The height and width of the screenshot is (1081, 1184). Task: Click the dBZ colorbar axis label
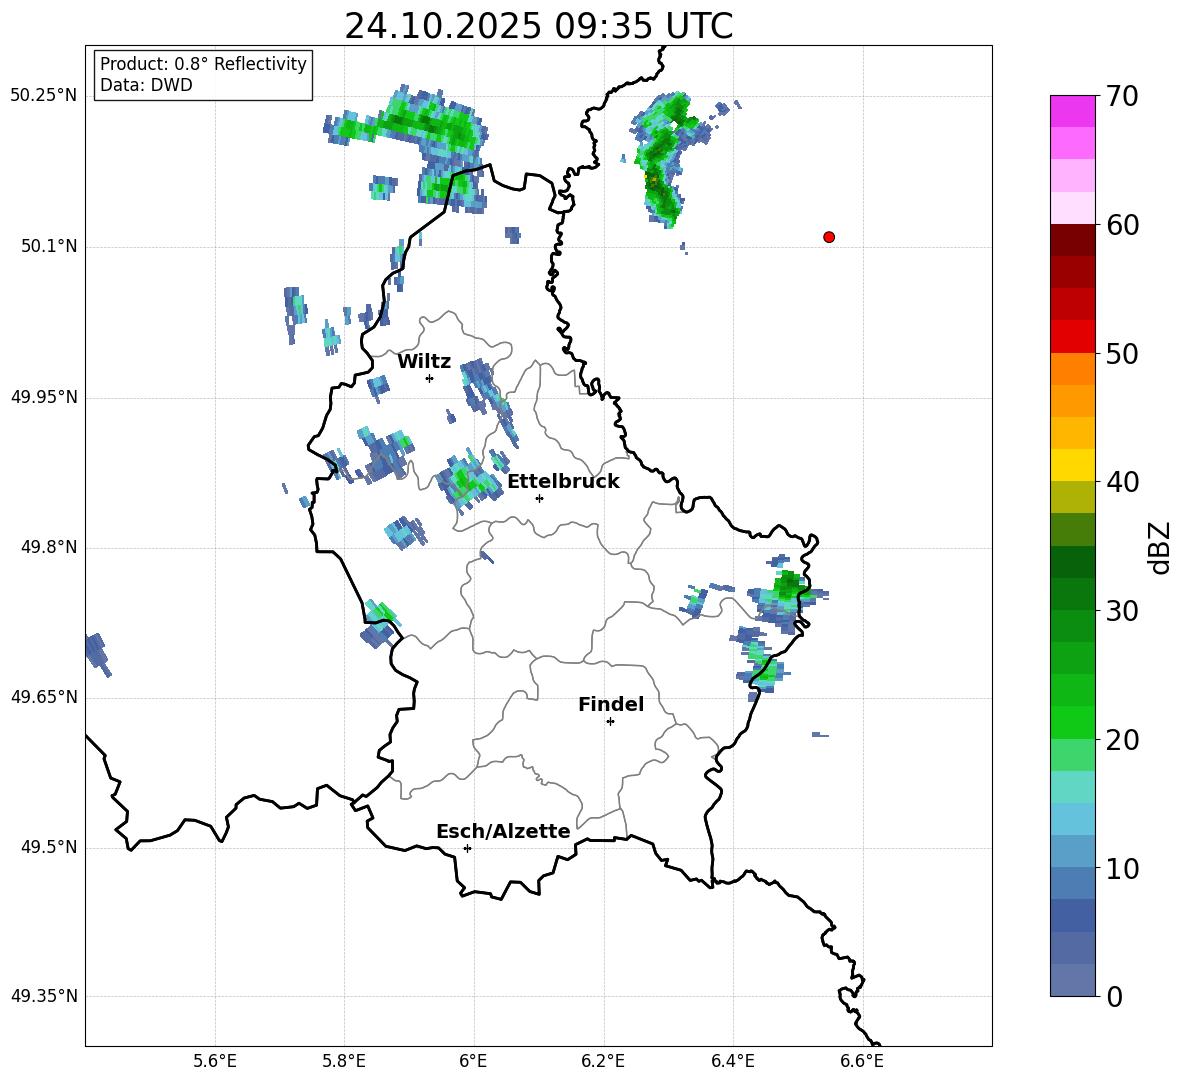(x=1159, y=547)
